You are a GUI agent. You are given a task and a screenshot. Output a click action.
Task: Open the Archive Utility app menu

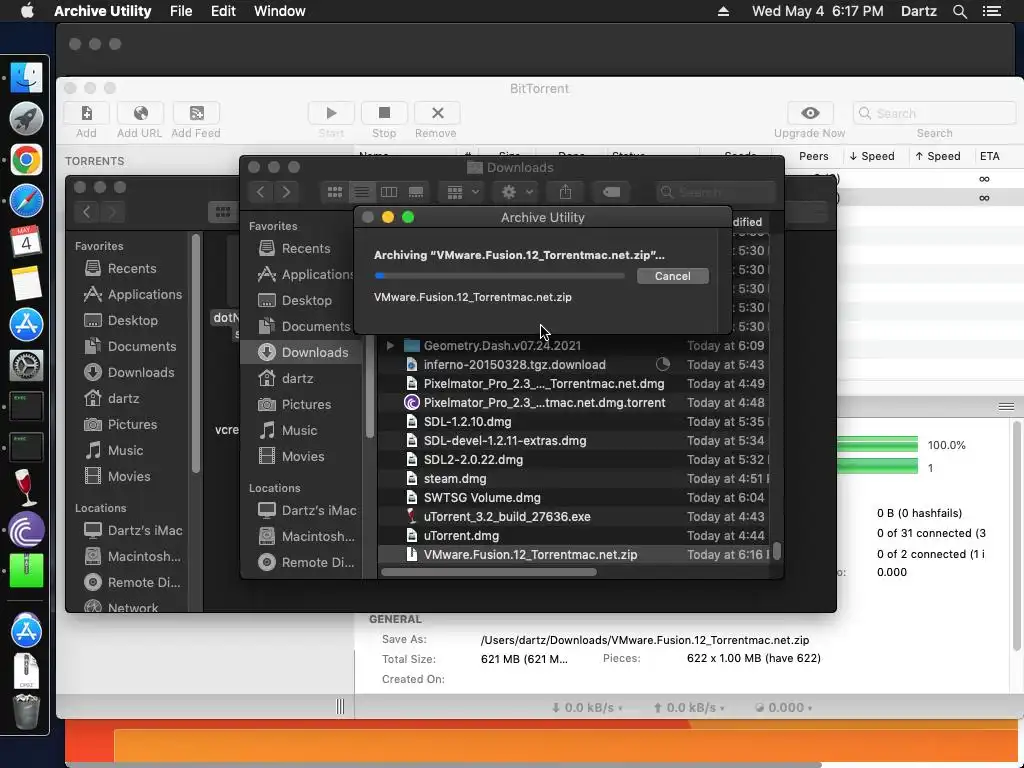click(x=103, y=11)
